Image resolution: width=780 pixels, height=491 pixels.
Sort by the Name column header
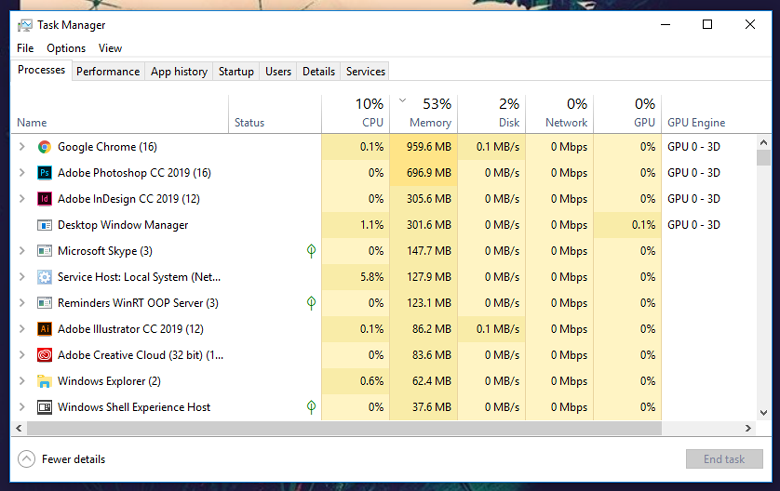(120, 114)
